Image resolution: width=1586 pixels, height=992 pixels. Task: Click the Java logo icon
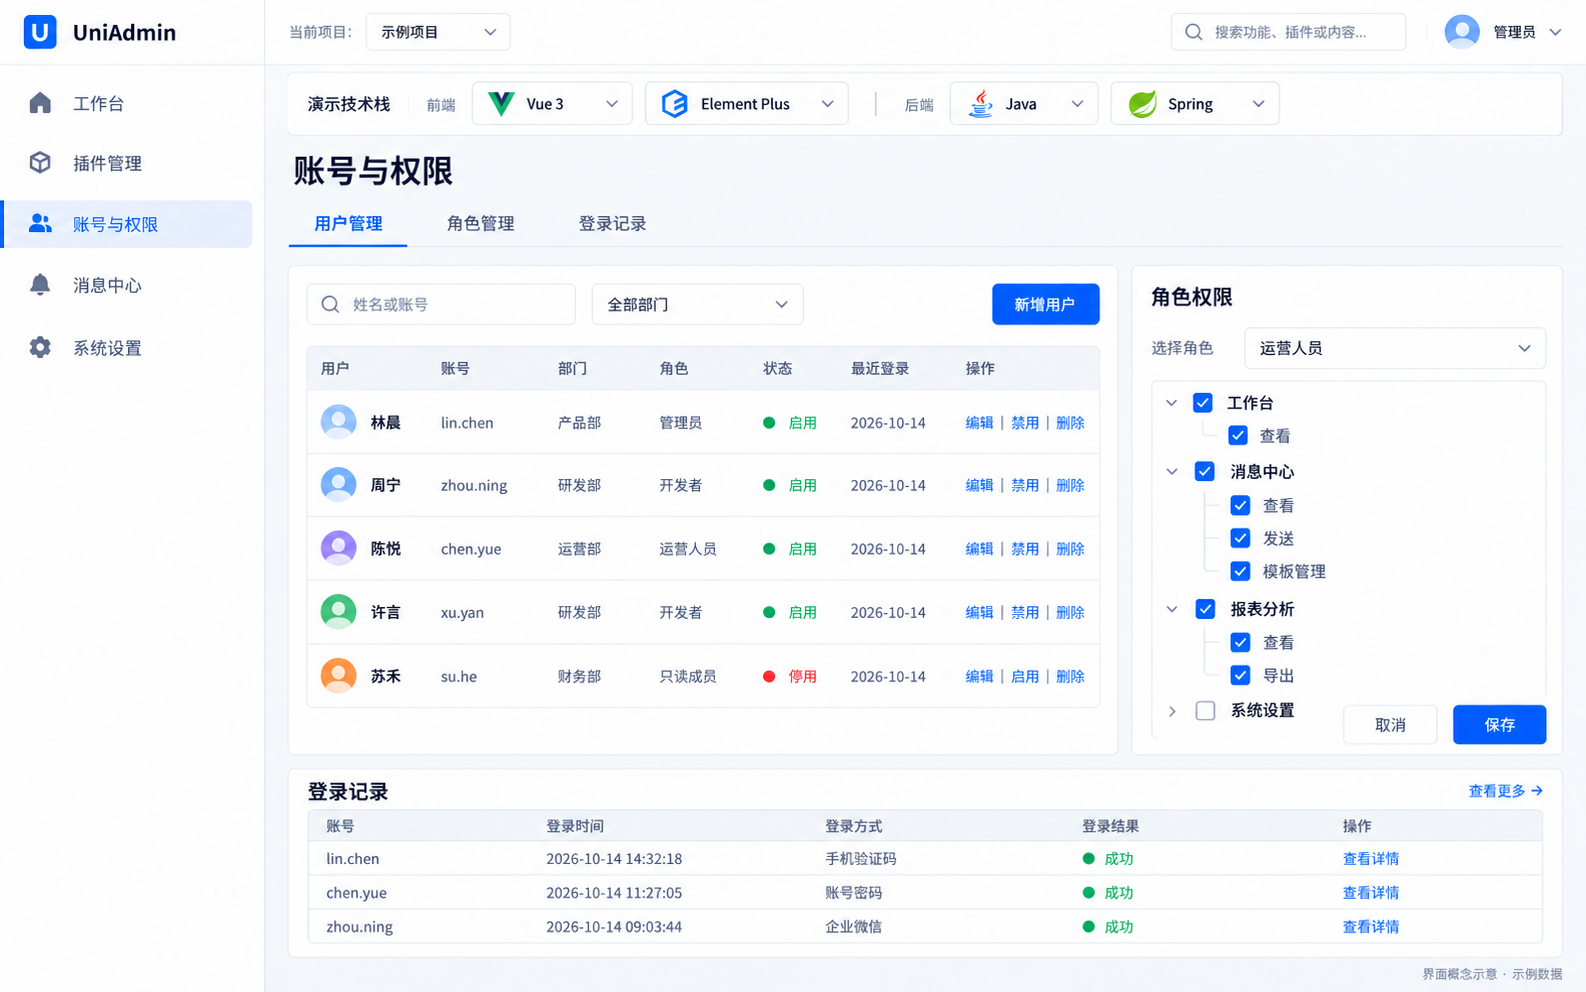(x=981, y=104)
